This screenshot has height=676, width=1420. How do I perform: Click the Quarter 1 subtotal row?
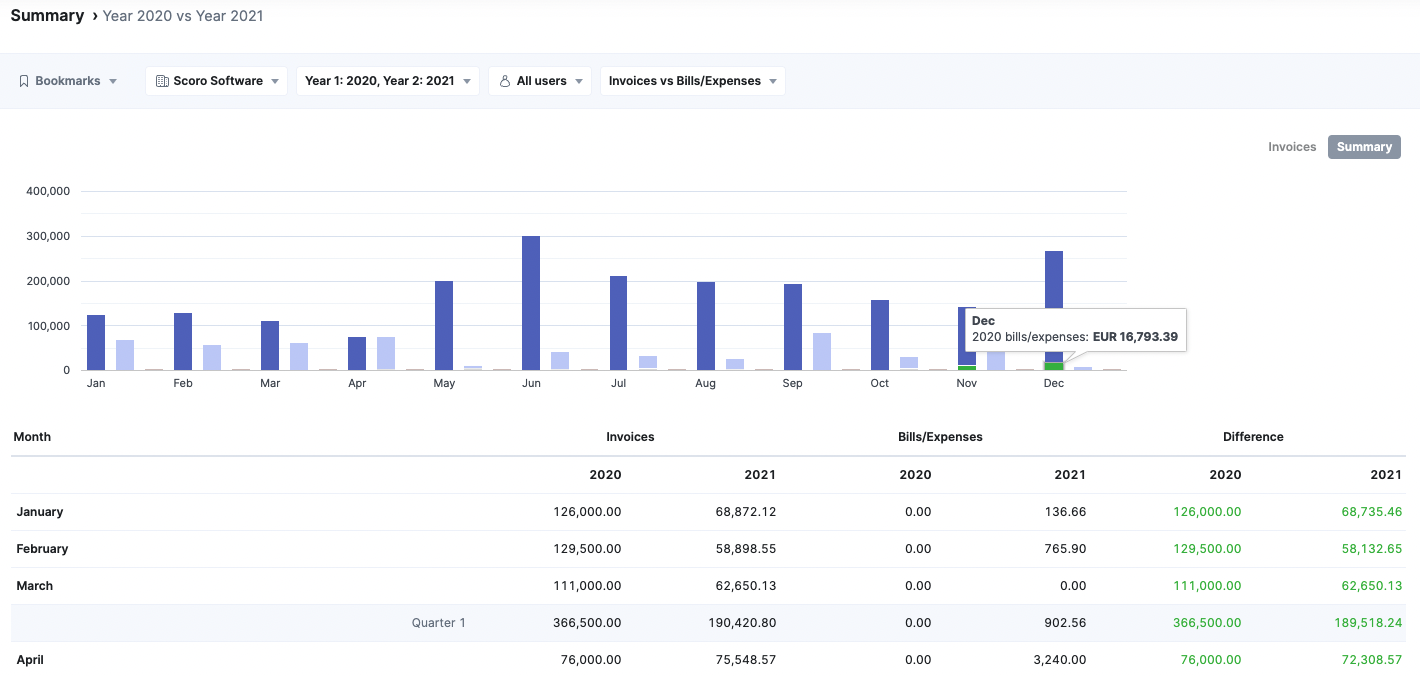click(x=438, y=623)
